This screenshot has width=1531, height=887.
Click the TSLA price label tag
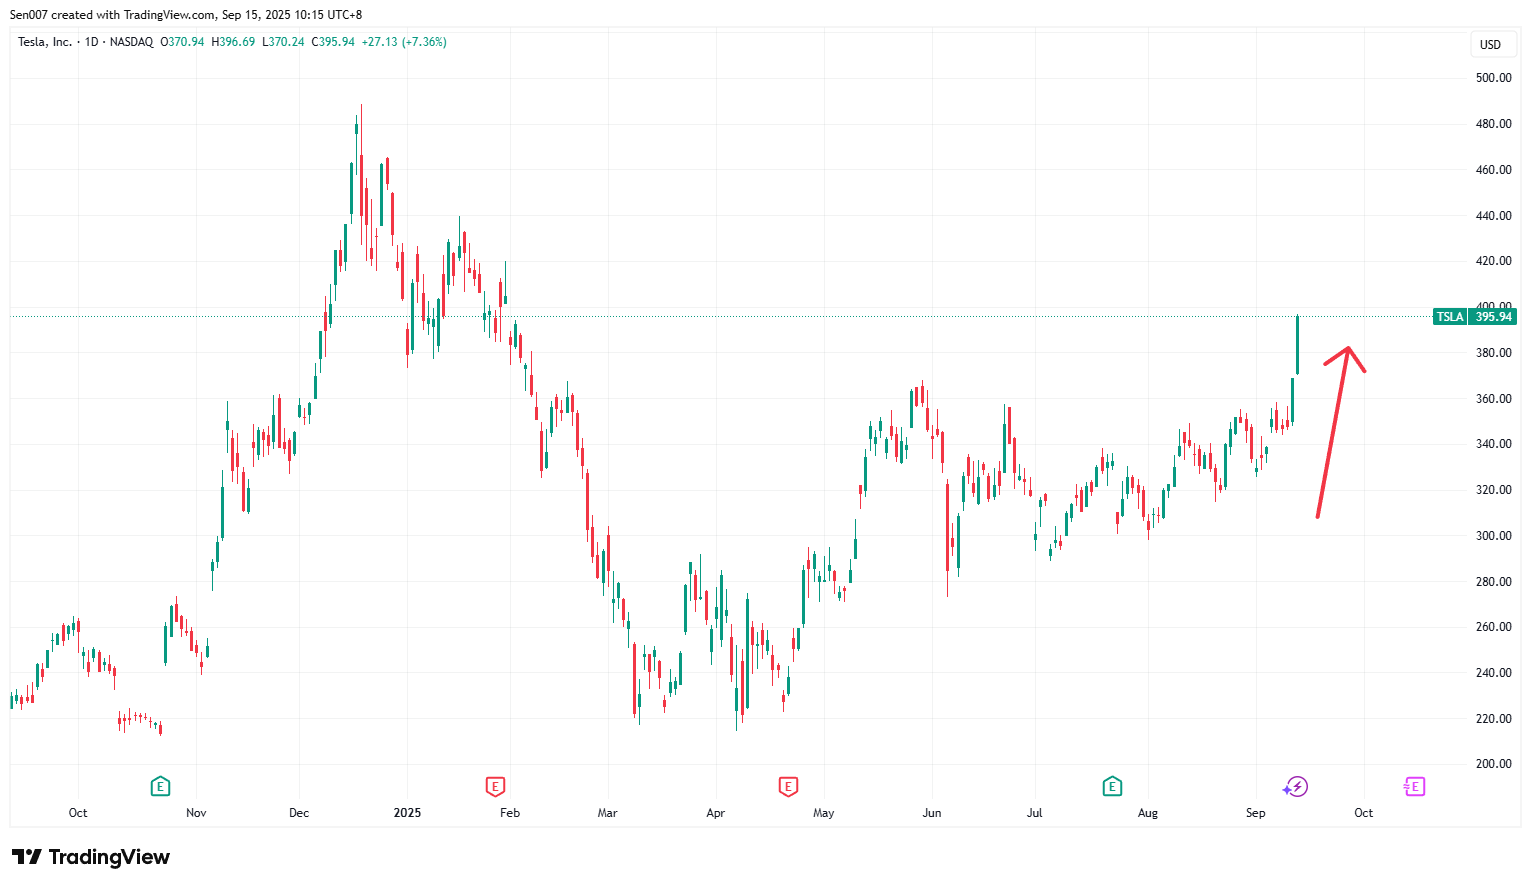click(x=1450, y=317)
